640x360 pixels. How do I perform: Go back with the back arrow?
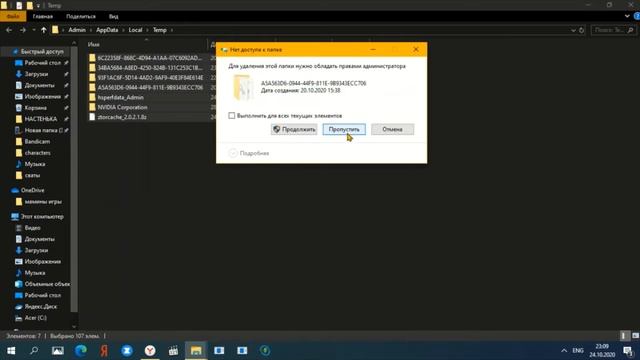click(x=9, y=30)
